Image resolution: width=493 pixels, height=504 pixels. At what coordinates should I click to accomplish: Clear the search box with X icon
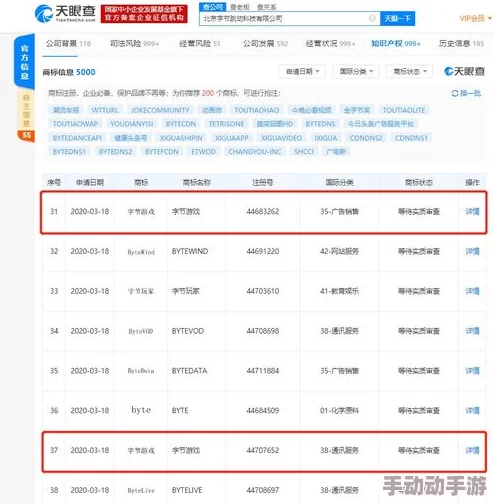tap(372, 18)
